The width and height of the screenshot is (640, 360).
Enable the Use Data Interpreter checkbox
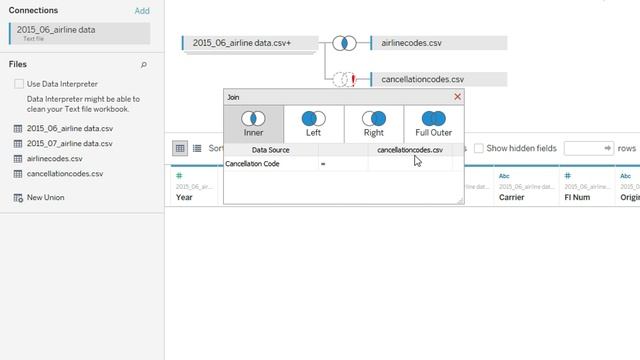pos(19,84)
